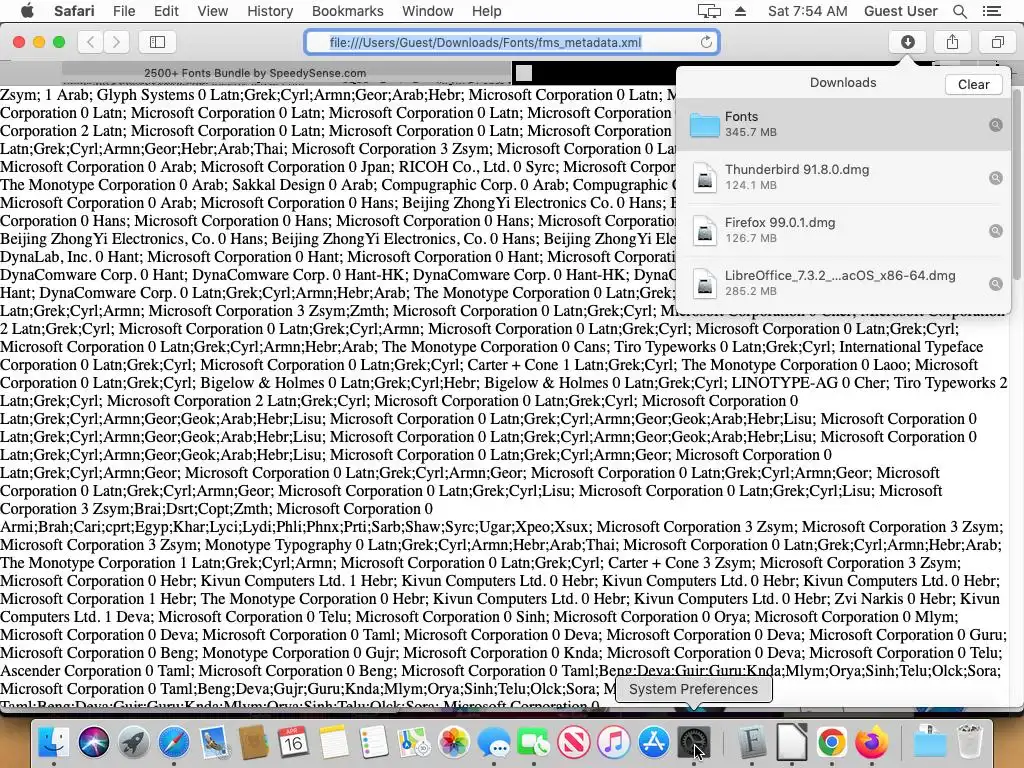Open System Preferences from the Dock
This screenshot has width=1024, height=768.
click(x=694, y=743)
